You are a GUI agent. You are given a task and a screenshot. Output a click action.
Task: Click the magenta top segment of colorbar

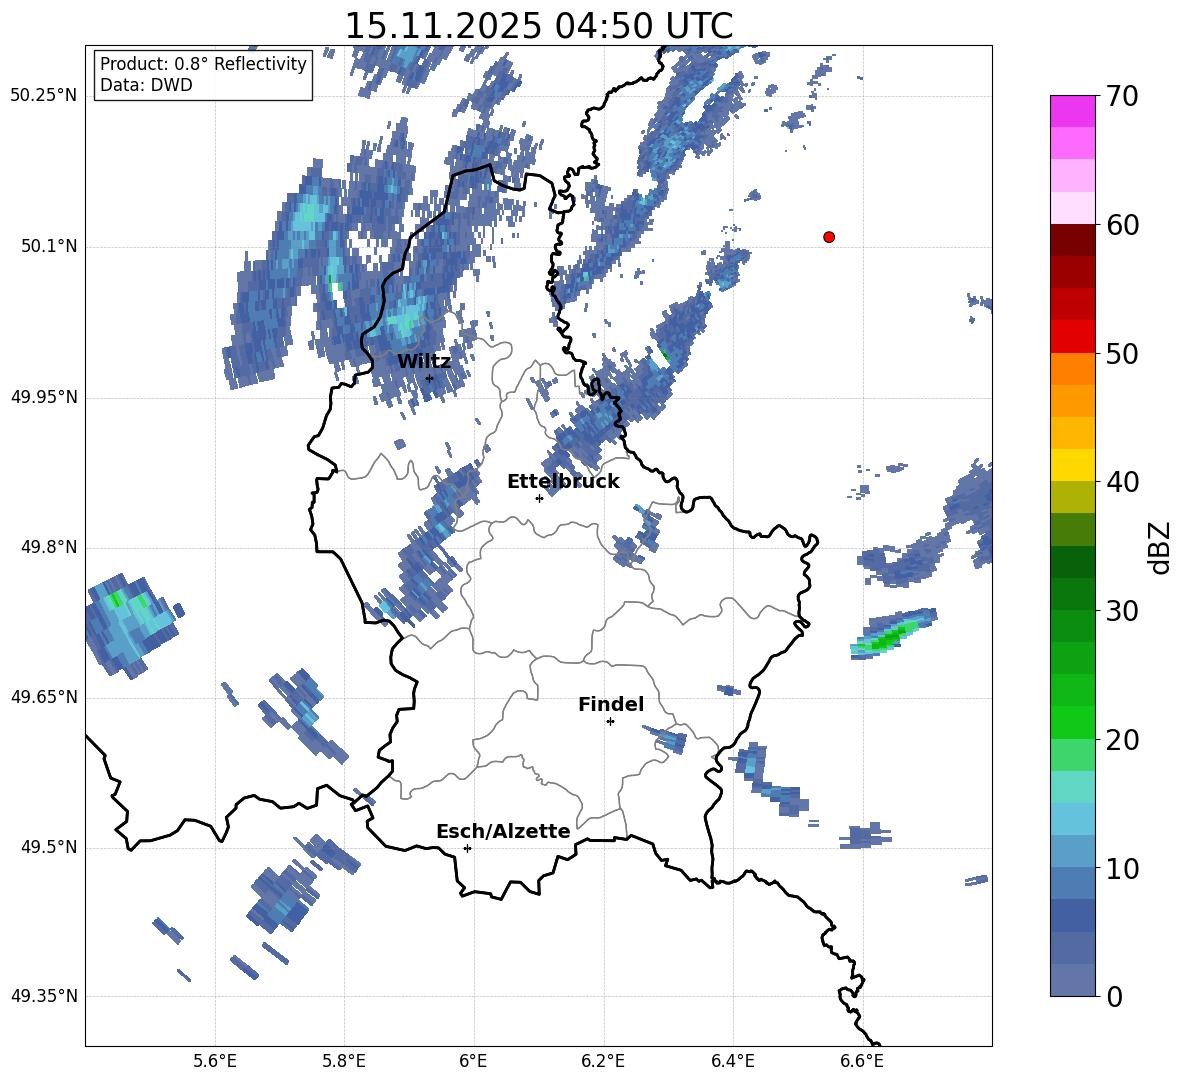pyautogui.click(x=1072, y=111)
